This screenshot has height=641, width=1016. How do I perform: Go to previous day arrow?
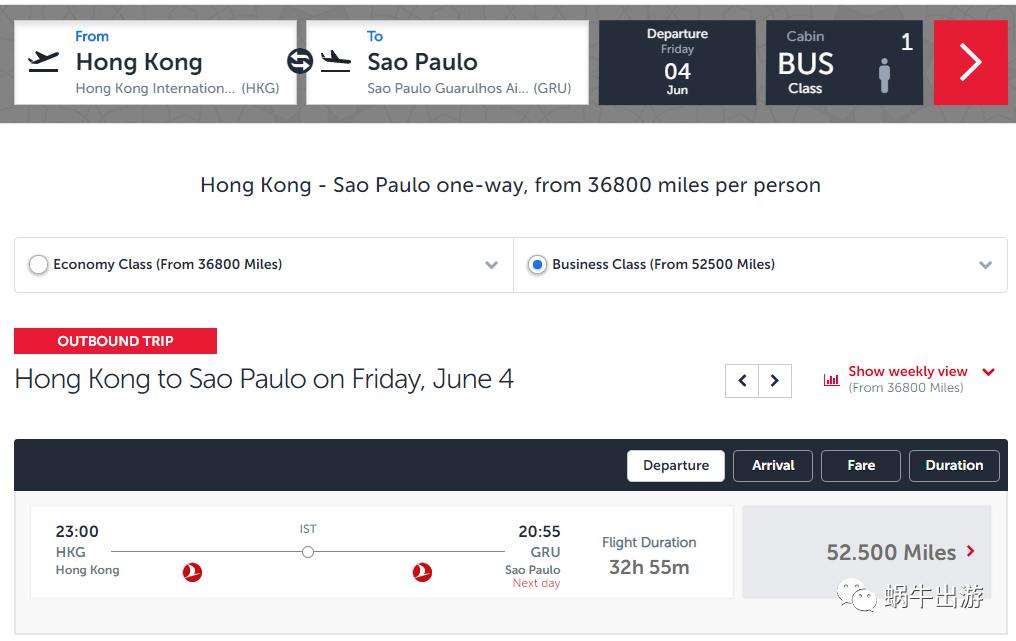tap(742, 381)
